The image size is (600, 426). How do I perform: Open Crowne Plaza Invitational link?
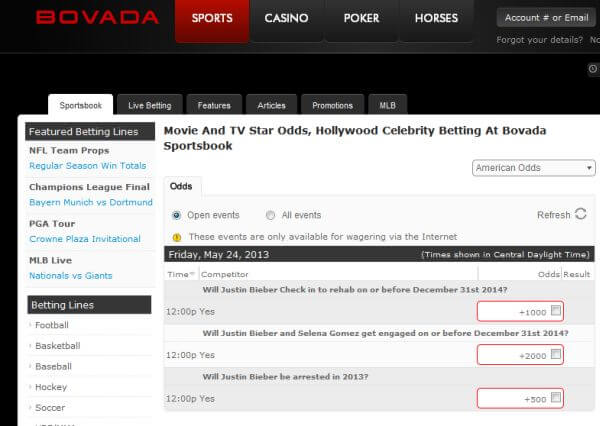[85, 239]
